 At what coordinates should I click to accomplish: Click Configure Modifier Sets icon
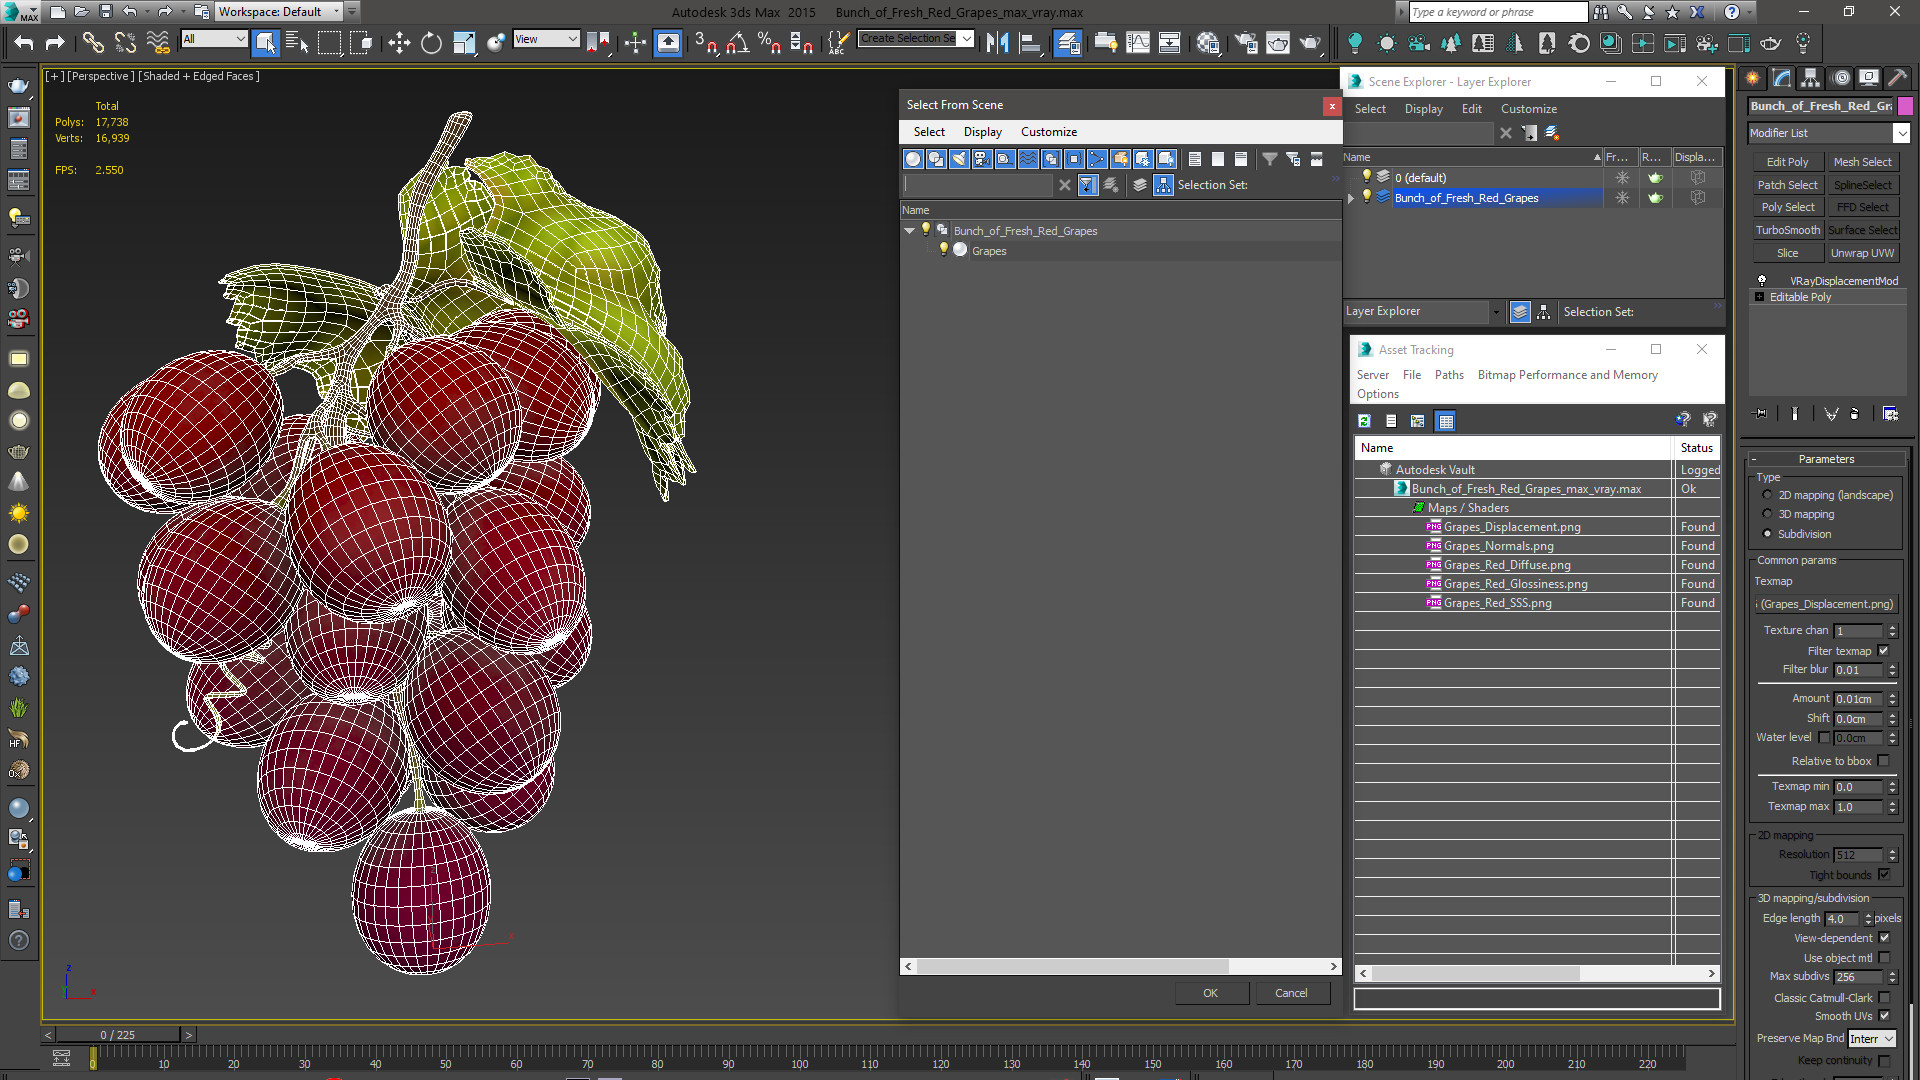[x=1890, y=413]
